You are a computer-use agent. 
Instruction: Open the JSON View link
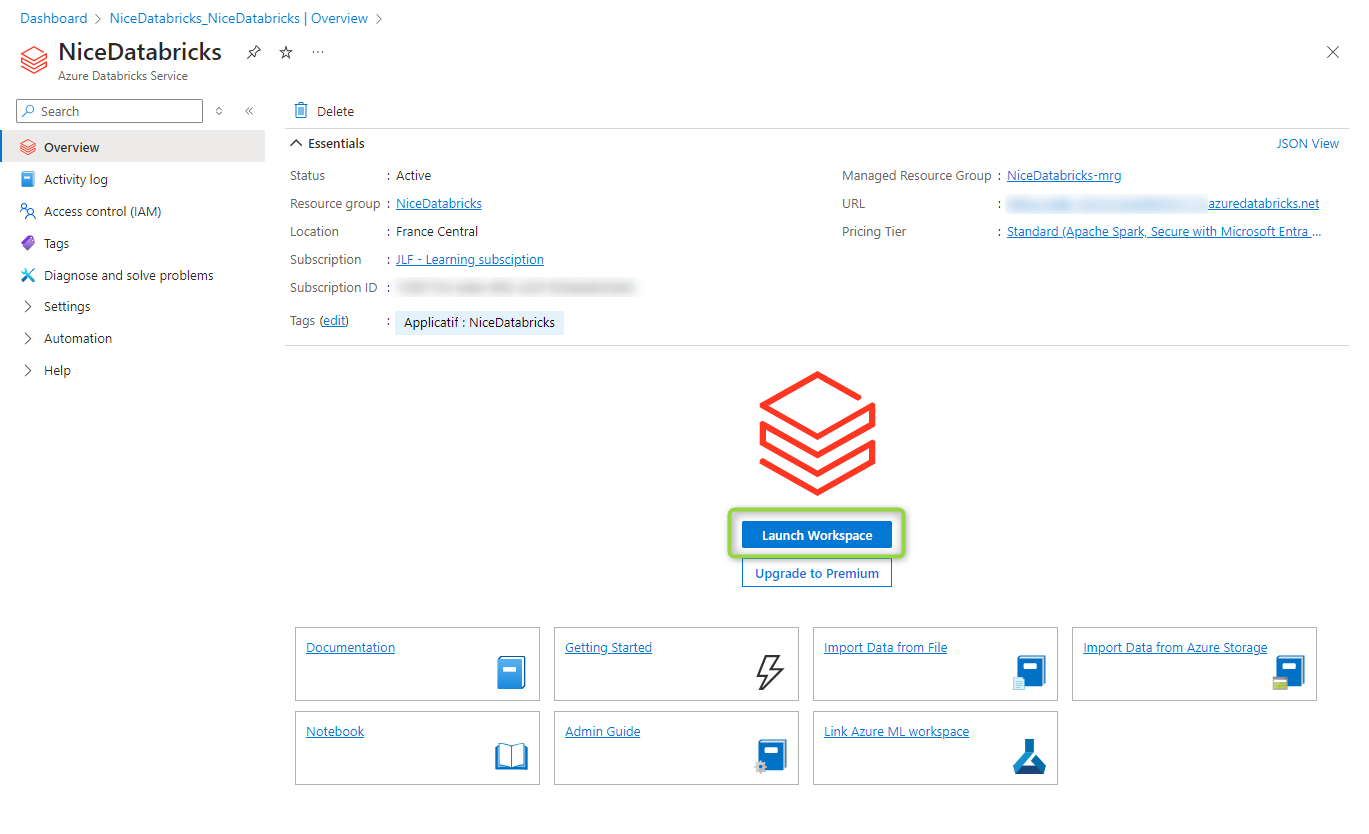[1308, 143]
